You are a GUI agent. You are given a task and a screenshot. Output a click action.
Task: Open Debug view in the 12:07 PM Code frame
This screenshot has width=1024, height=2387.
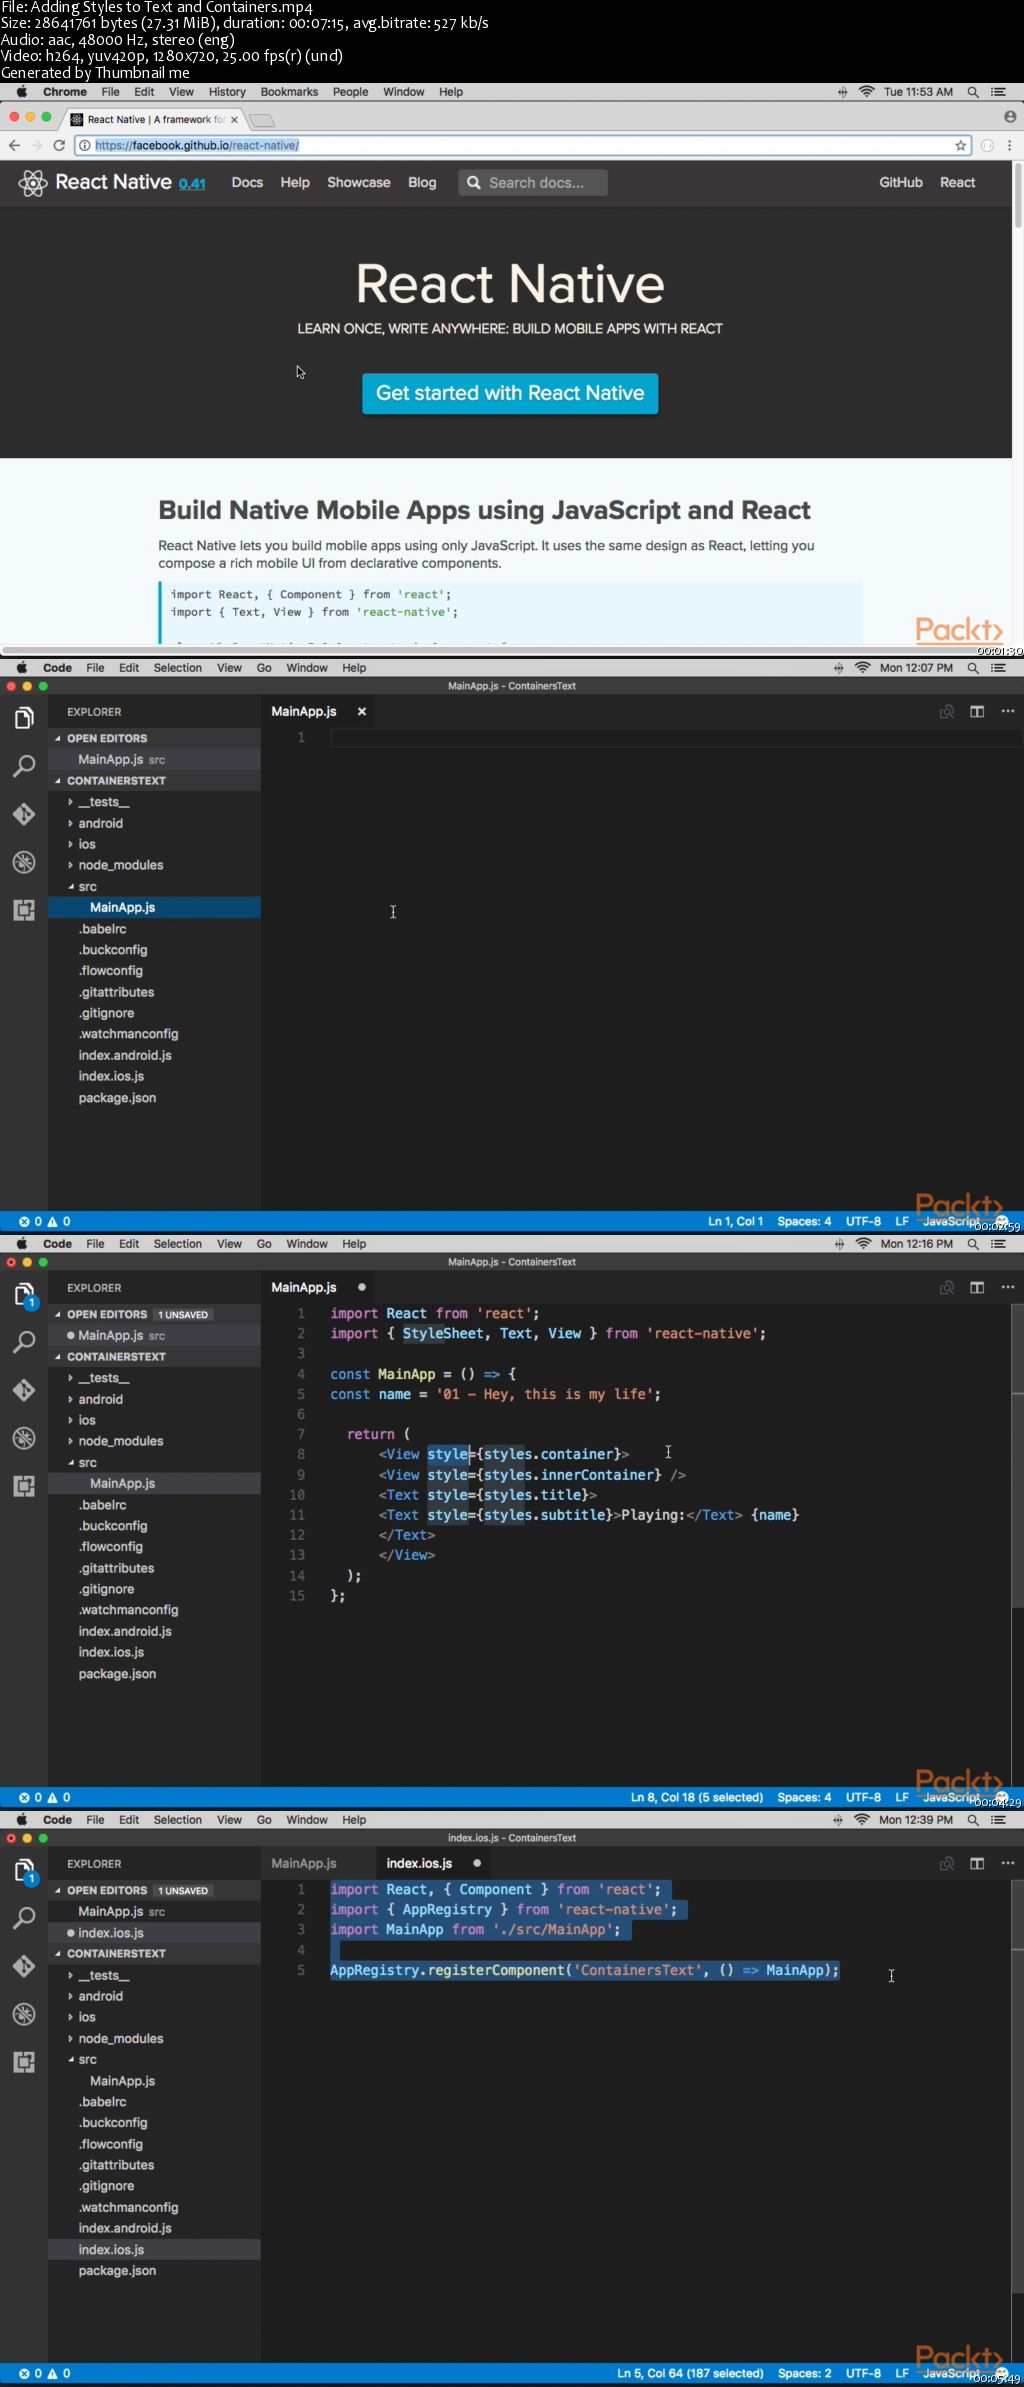point(24,862)
